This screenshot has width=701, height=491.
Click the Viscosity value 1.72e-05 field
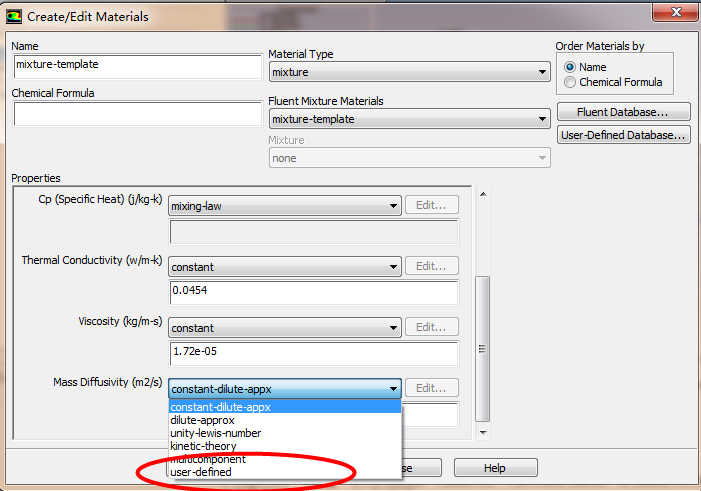314,354
